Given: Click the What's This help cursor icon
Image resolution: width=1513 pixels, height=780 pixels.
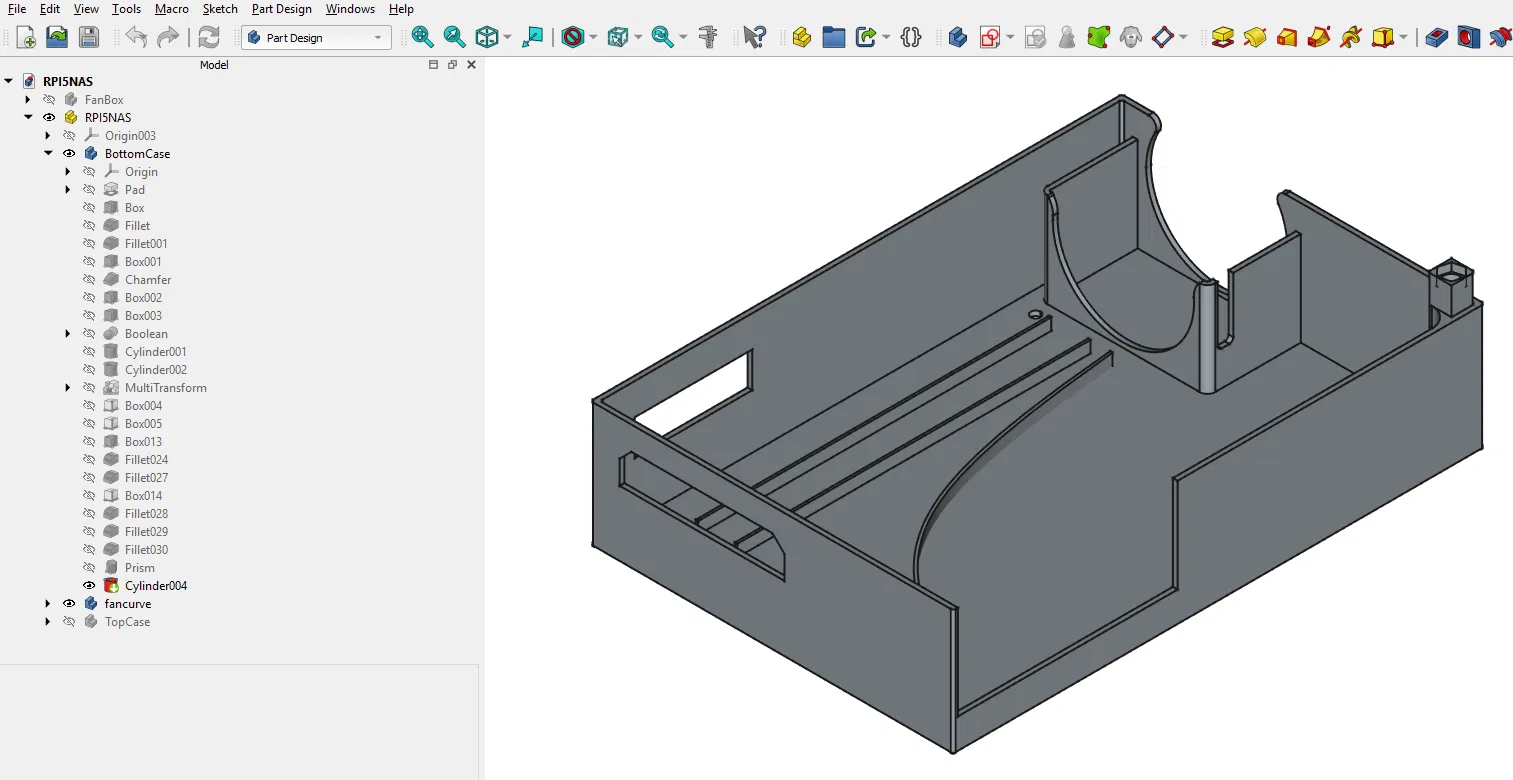Looking at the screenshot, I should (754, 37).
